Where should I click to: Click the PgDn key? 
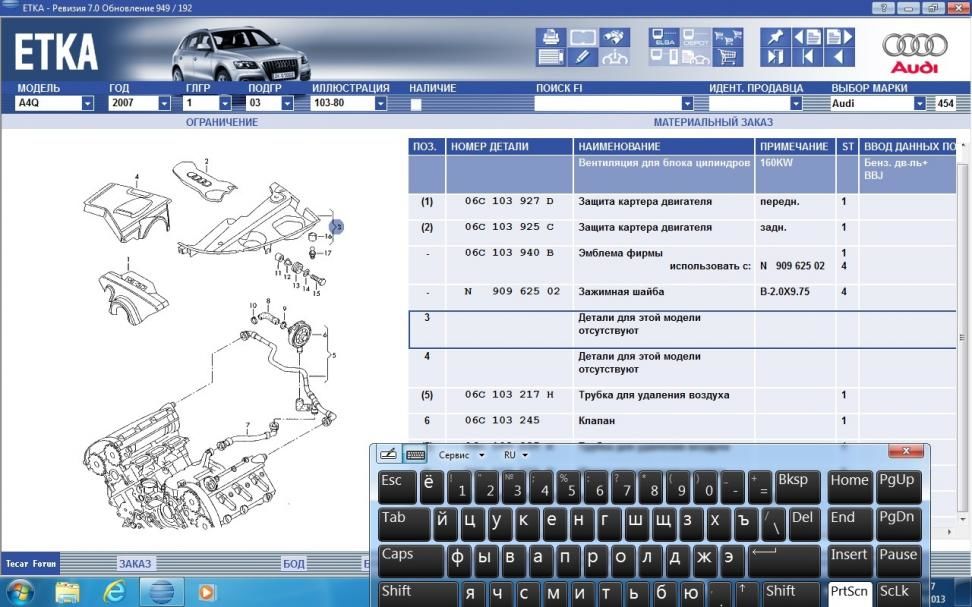pyautogui.click(x=898, y=523)
